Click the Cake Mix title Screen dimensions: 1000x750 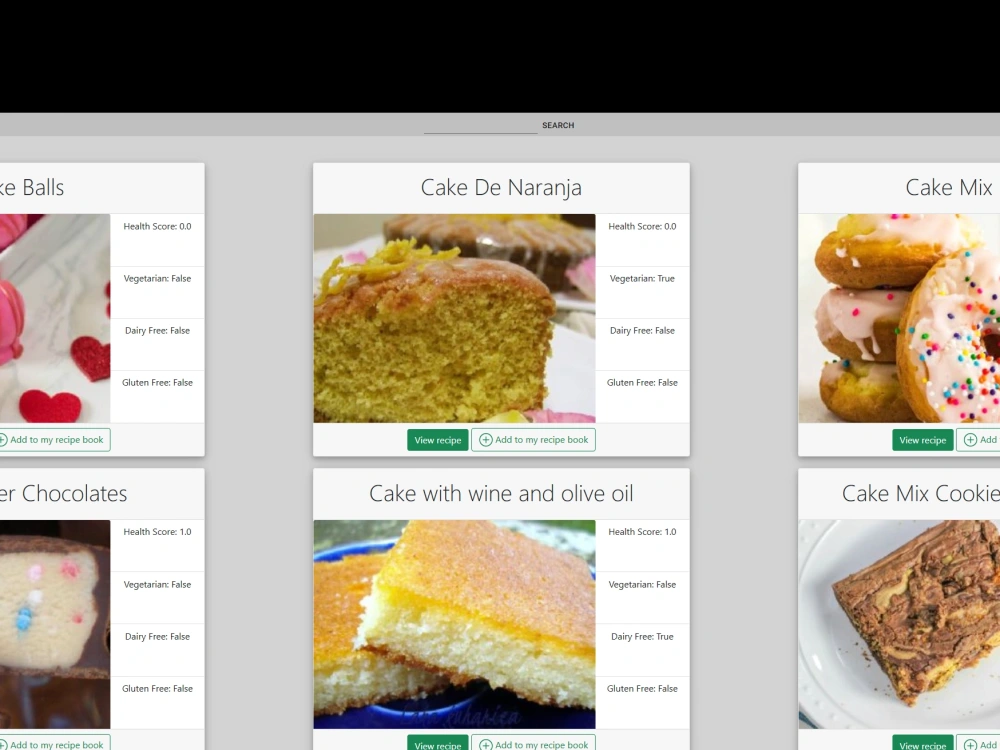948,187
